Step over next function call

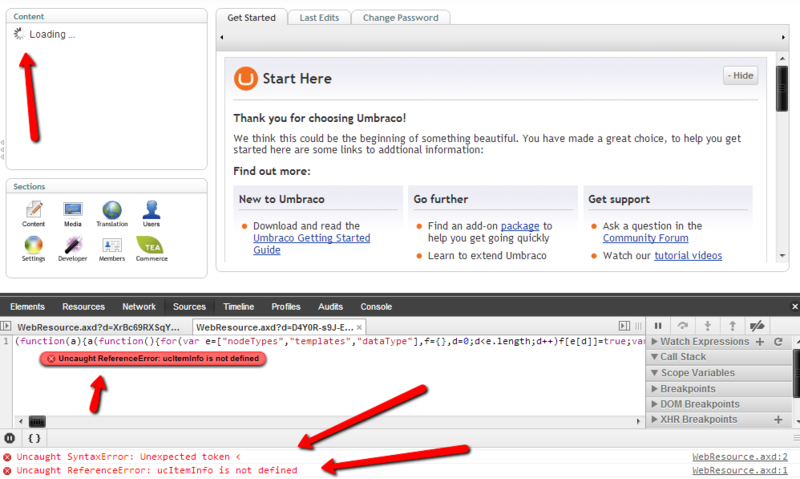(683, 325)
